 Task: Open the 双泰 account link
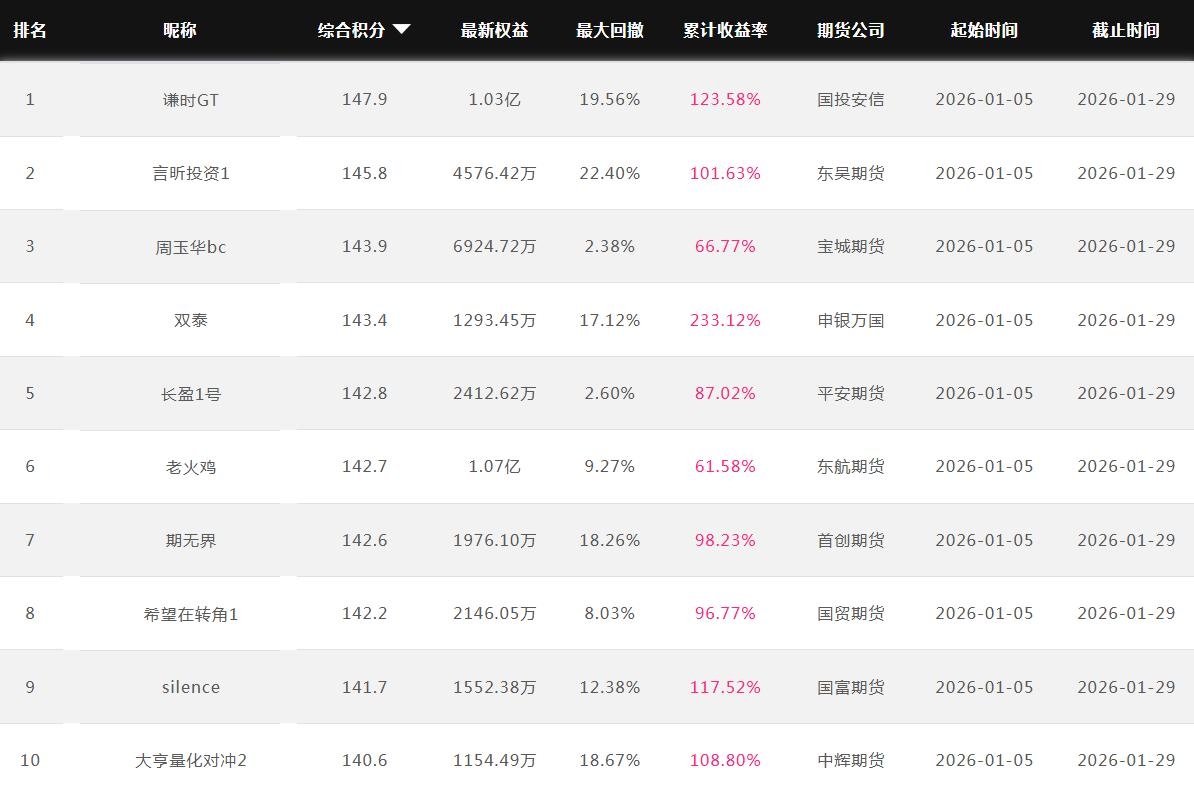(190, 320)
